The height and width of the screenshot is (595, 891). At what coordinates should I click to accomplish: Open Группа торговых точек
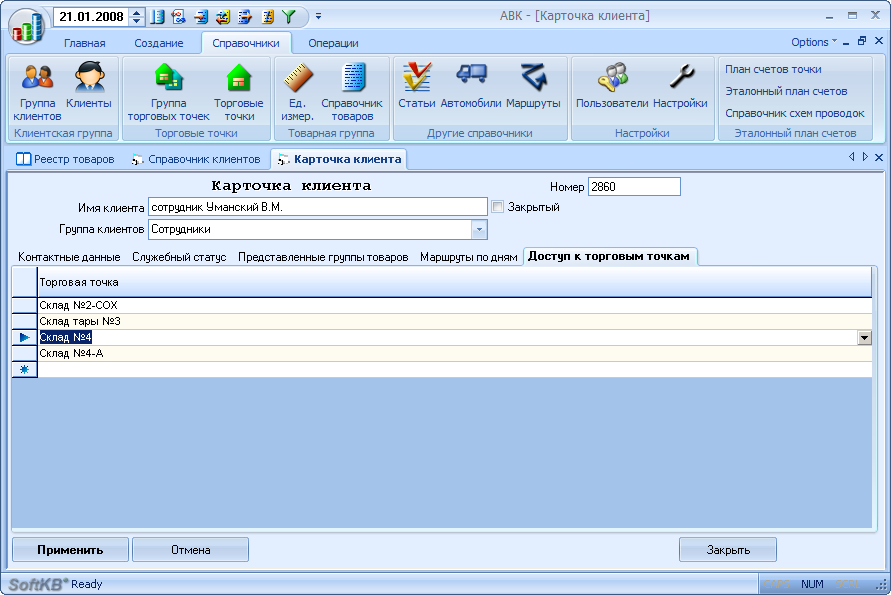(169, 93)
